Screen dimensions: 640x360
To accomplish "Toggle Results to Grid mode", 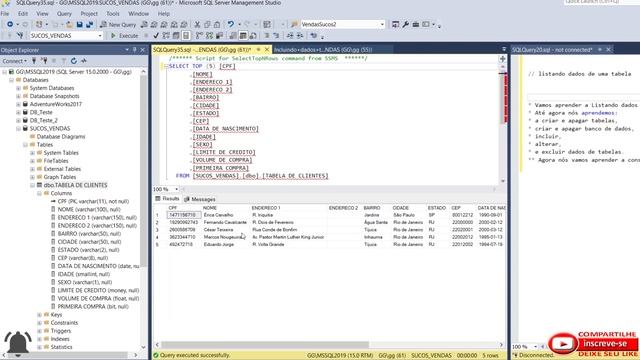I will coord(243,36).
